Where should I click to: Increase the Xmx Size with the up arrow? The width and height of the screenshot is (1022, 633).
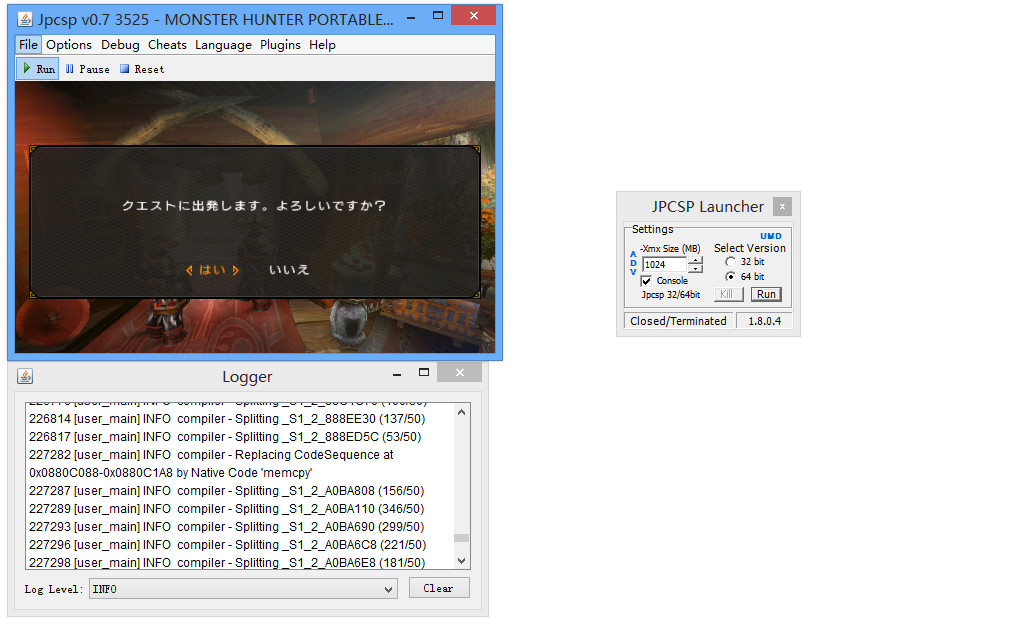696,260
